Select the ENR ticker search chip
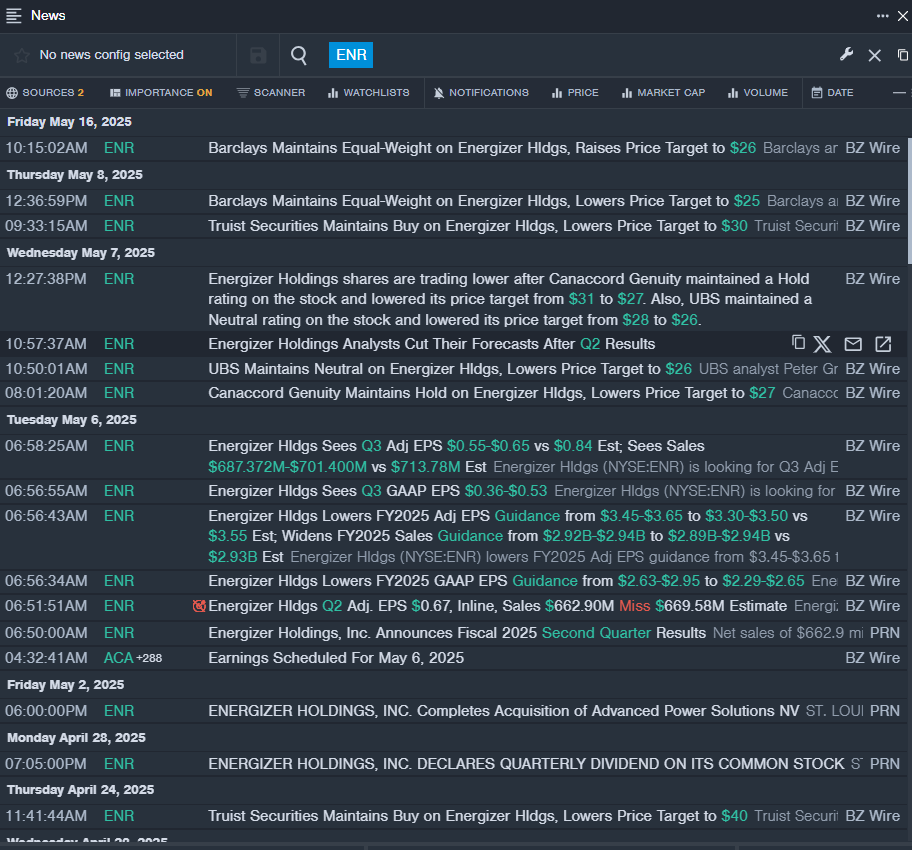The width and height of the screenshot is (912, 850). (x=351, y=55)
